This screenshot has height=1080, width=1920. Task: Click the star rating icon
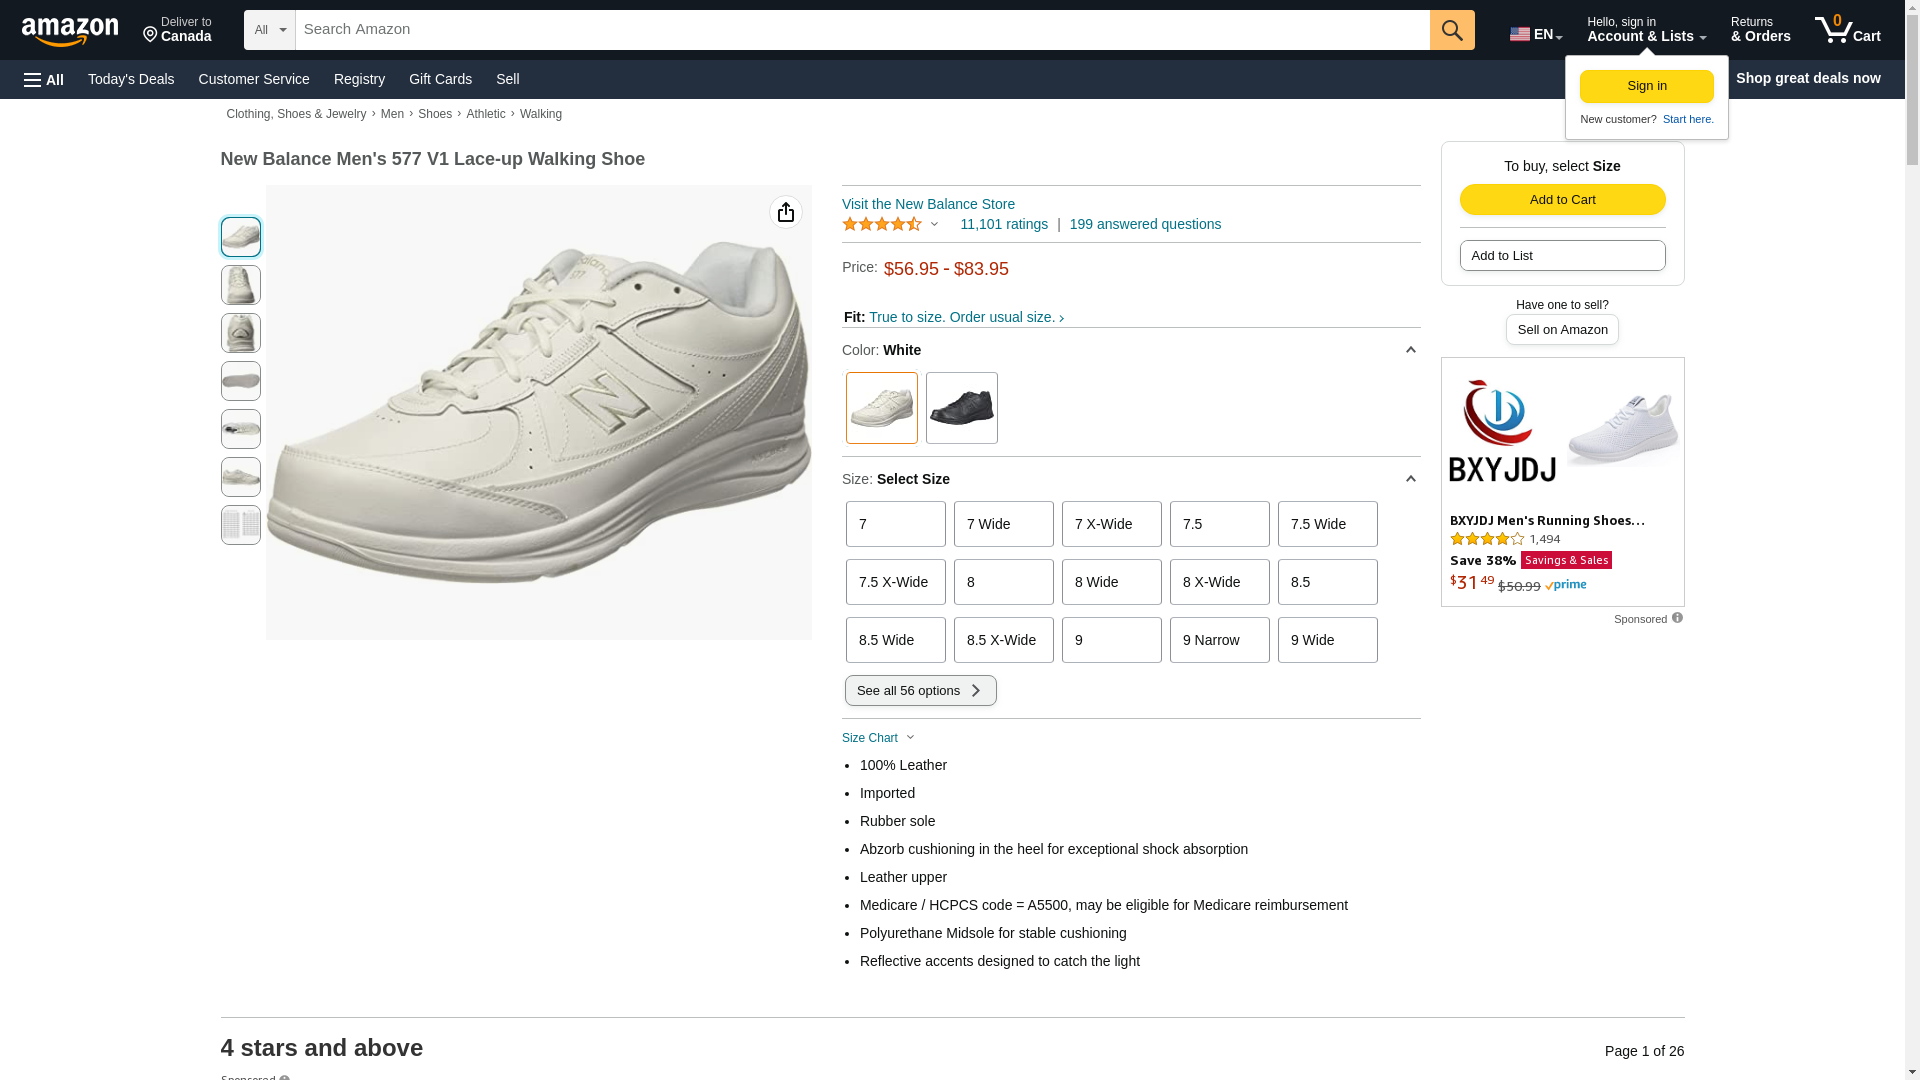(882, 225)
